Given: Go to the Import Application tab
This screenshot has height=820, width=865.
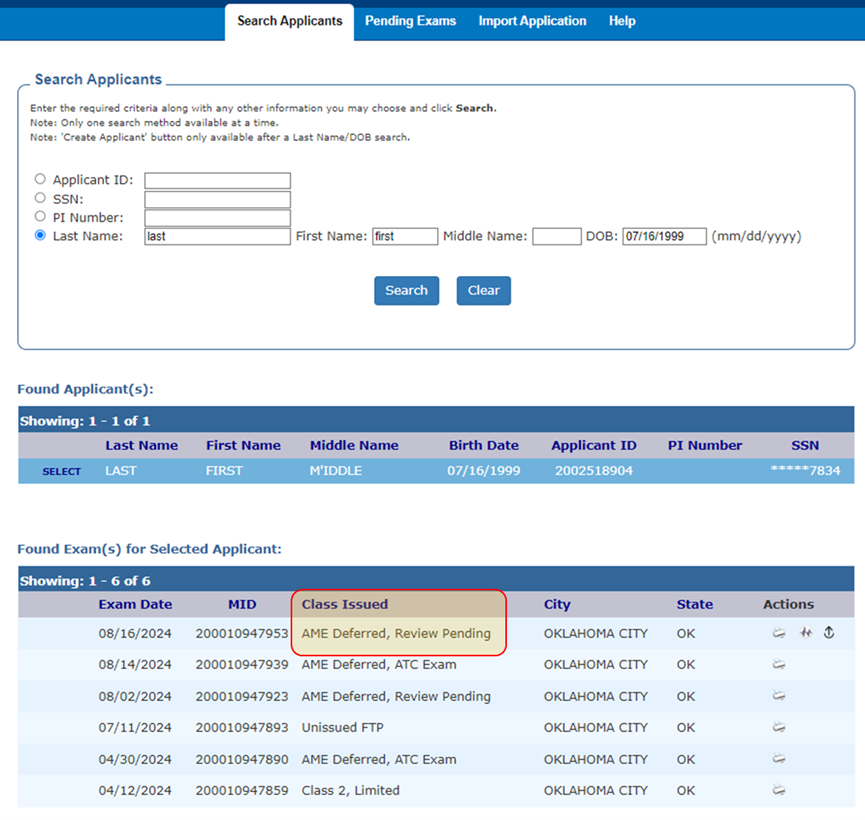Looking at the screenshot, I should (x=532, y=21).
